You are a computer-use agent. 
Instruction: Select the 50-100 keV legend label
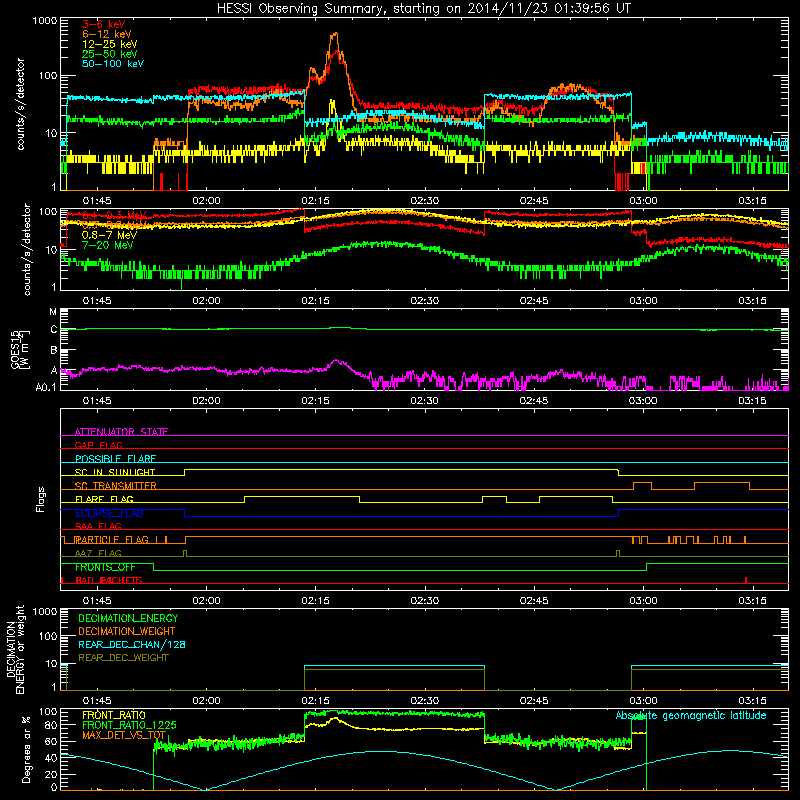pos(113,64)
